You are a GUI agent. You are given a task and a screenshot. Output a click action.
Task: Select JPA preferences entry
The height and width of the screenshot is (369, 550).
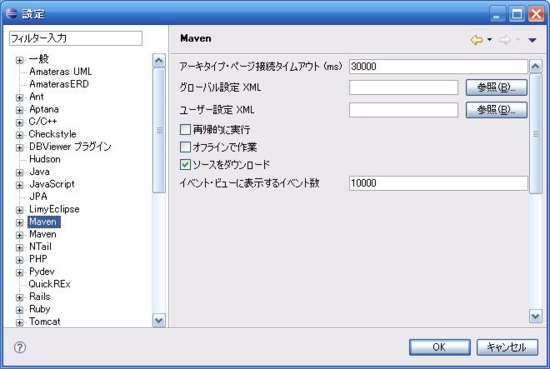38,196
